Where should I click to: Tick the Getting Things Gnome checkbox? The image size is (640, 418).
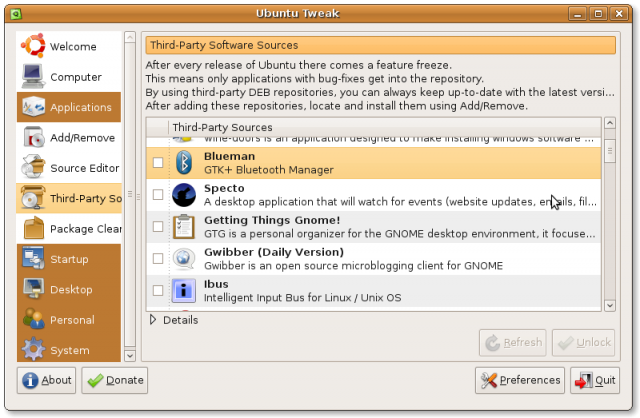(x=158, y=227)
